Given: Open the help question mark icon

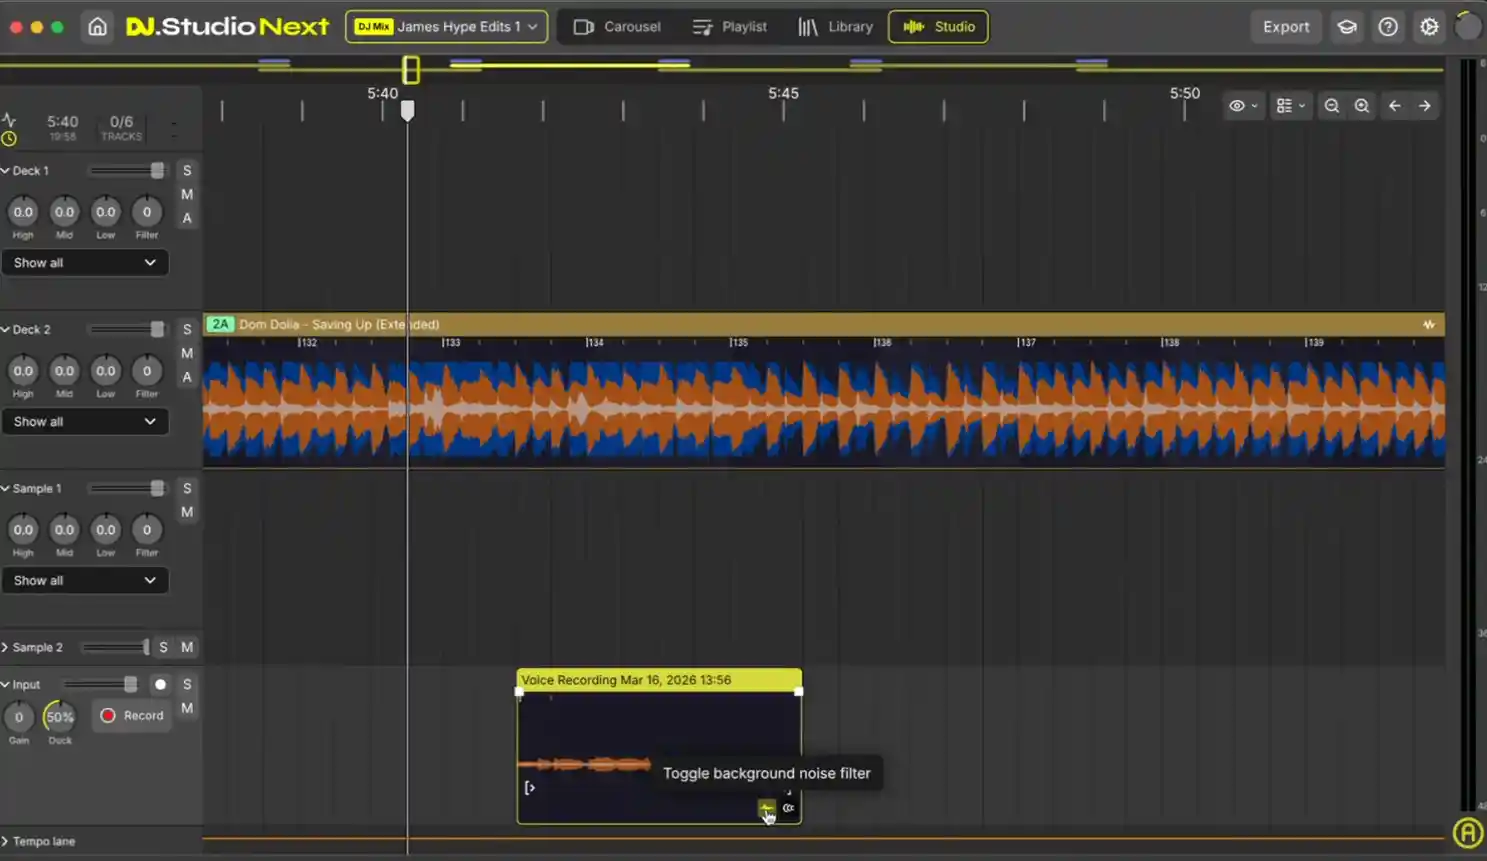Looking at the screenshot, I should point(1388,27).
